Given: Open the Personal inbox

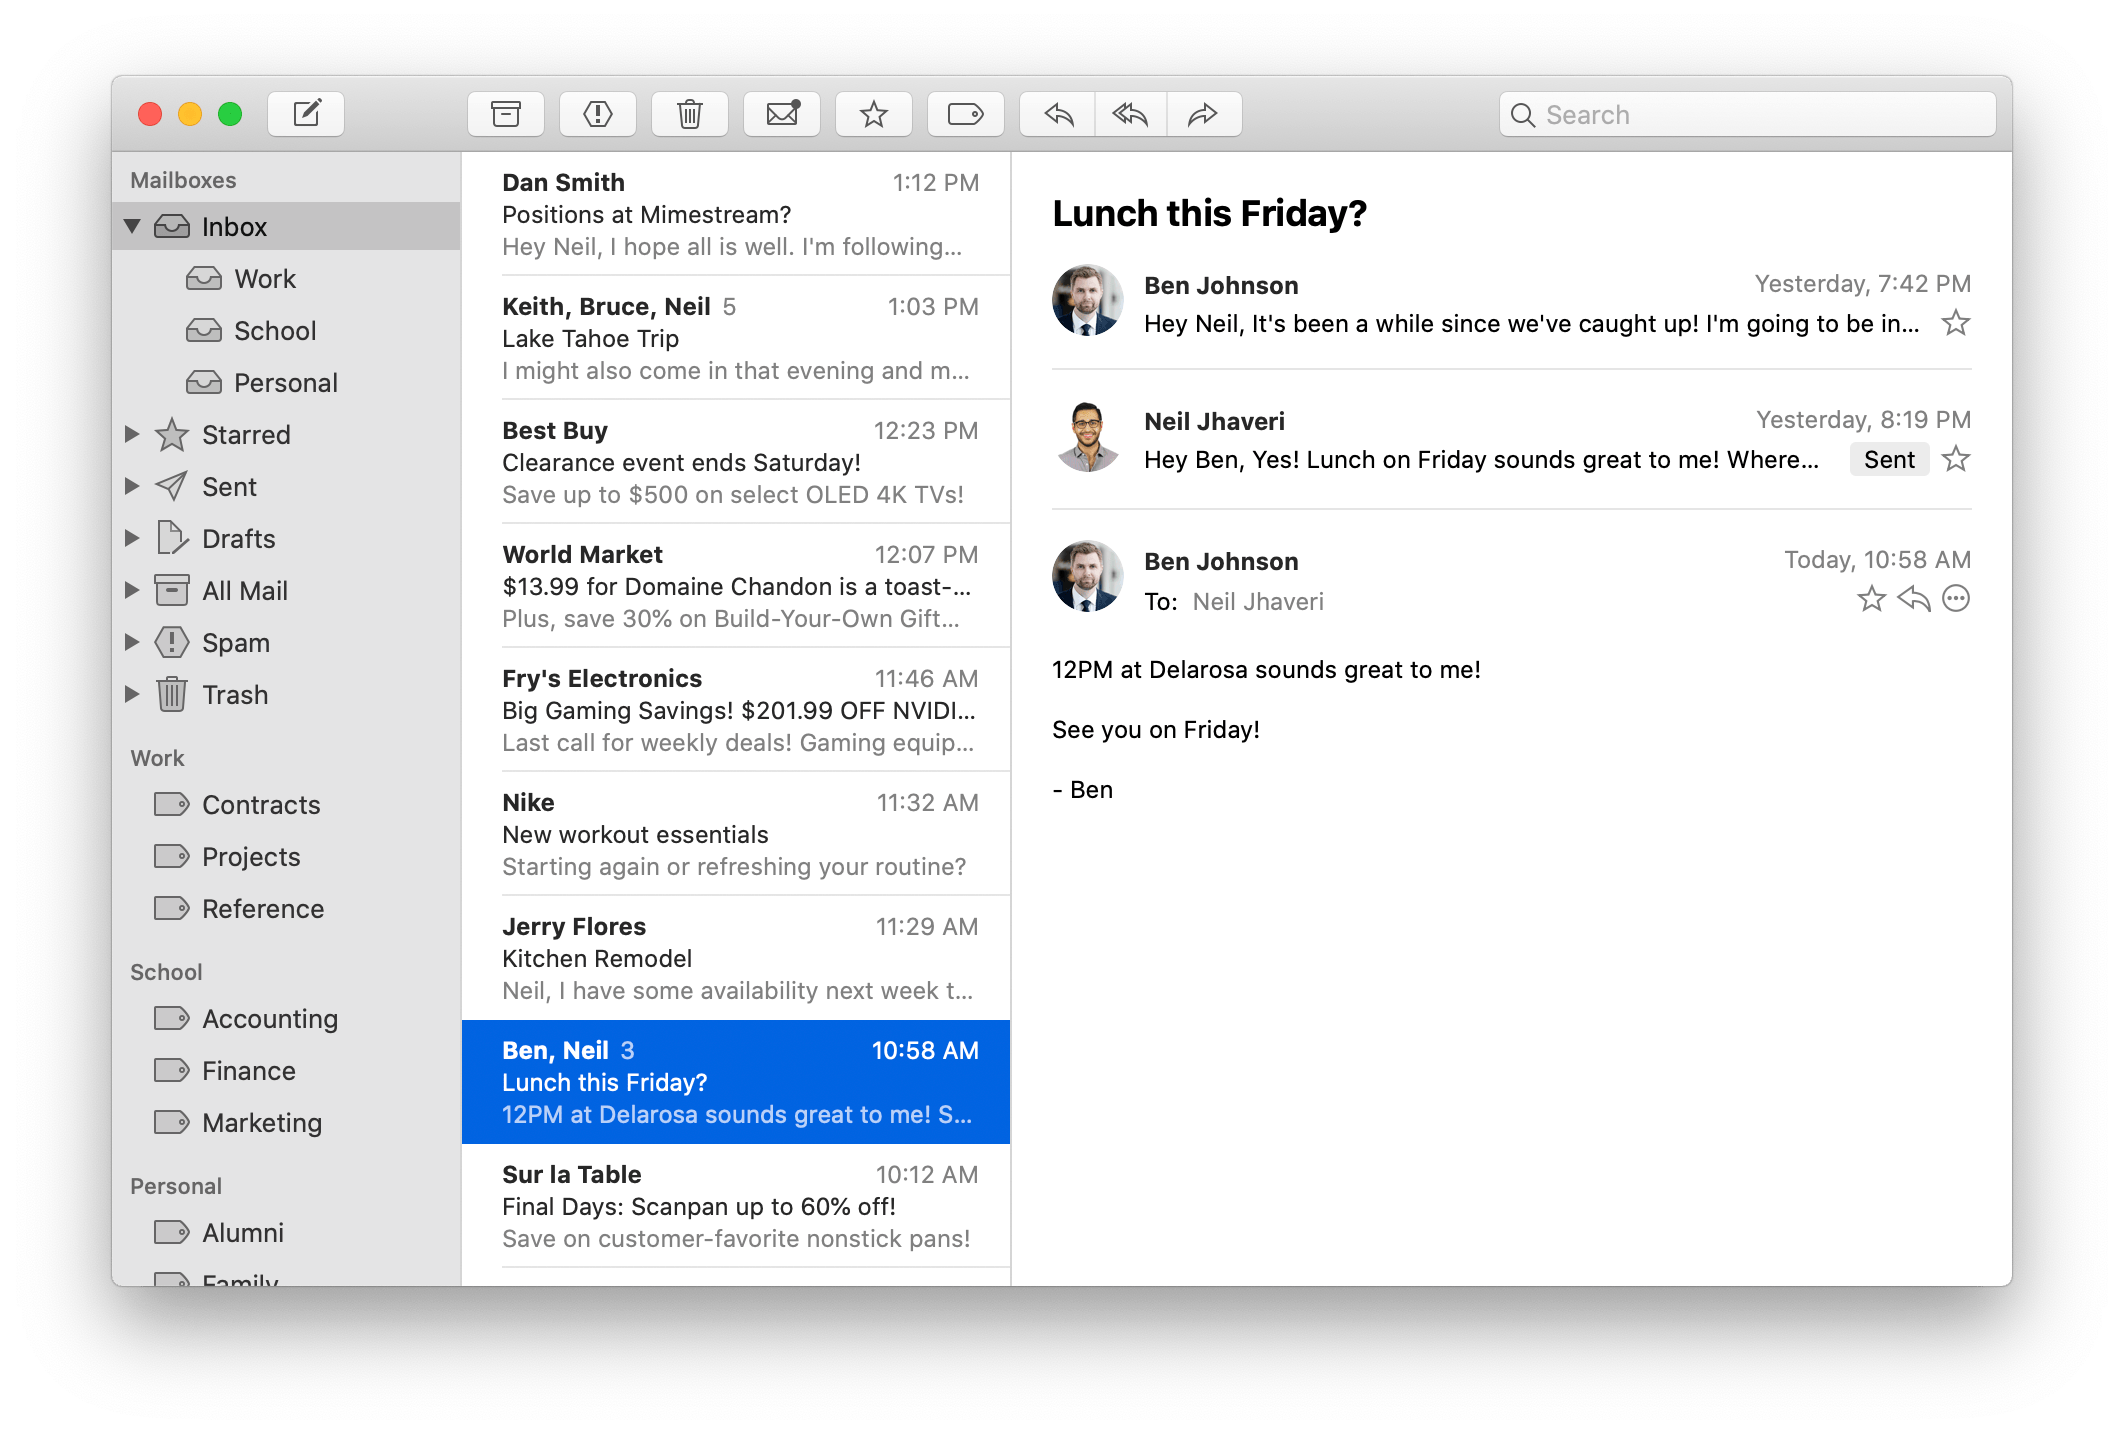Looking at the screenshot, I should click(287, 382).
